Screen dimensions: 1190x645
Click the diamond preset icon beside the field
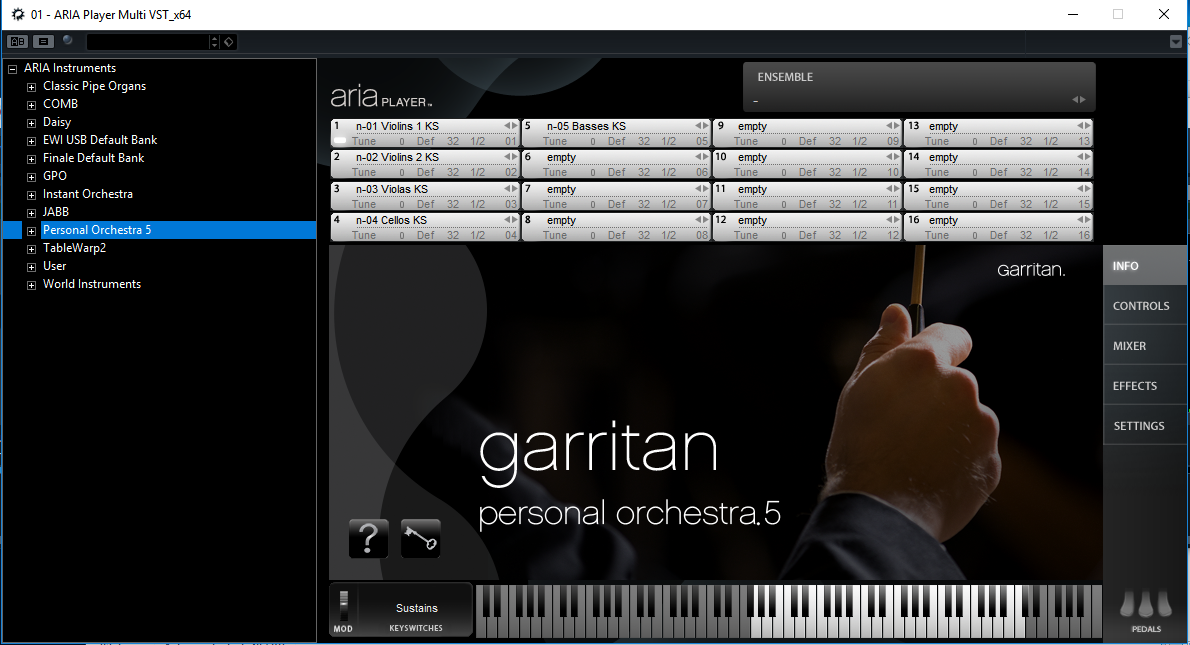[228, 42]
